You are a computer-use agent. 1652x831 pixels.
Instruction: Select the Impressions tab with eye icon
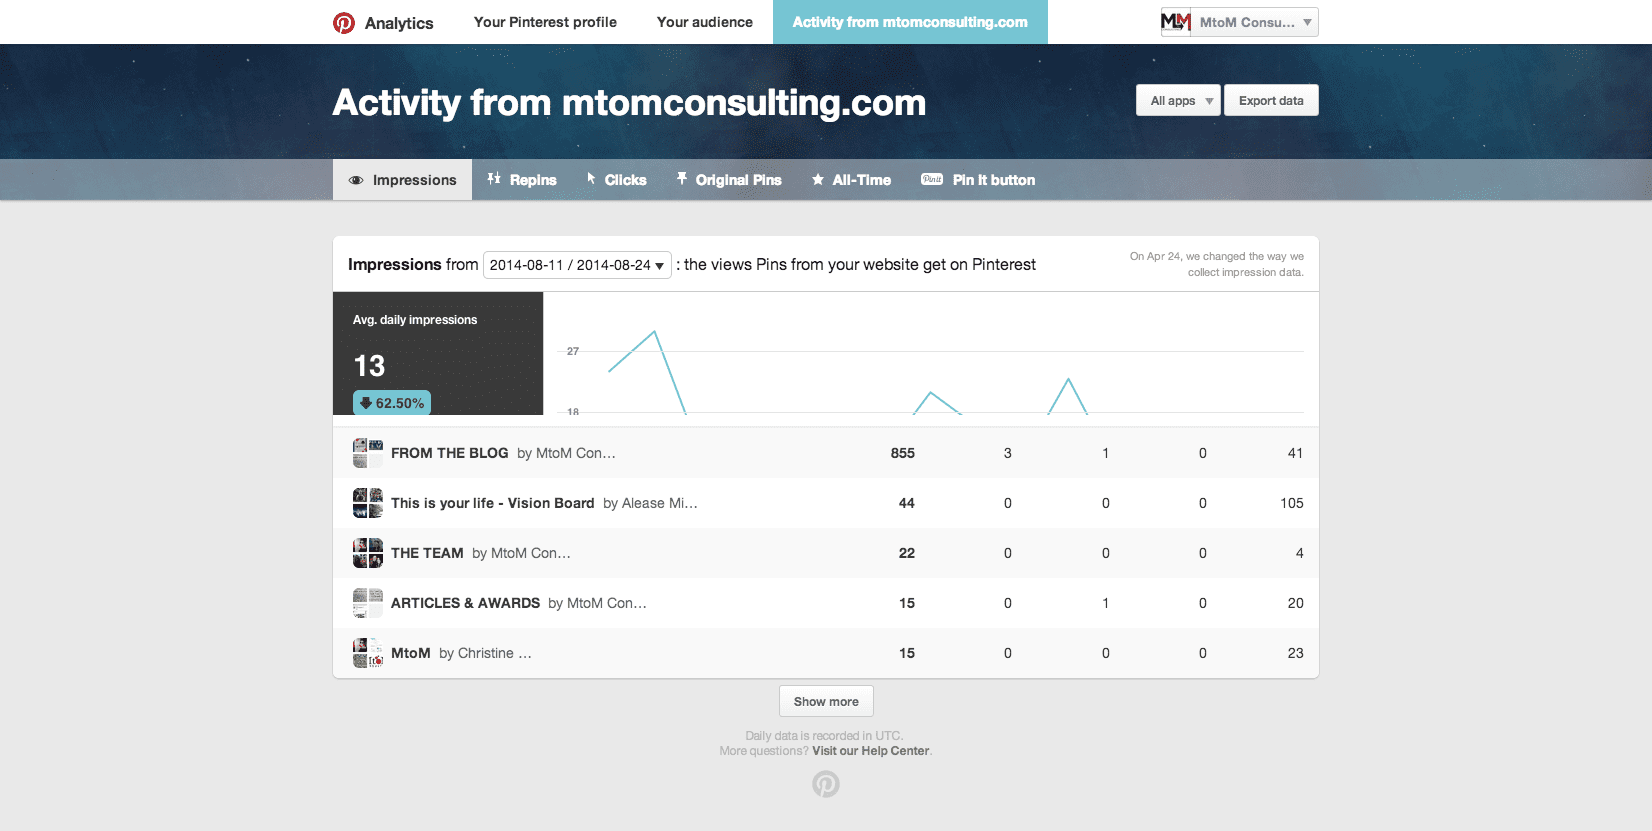pyautogui.click(x=402, y=180)
